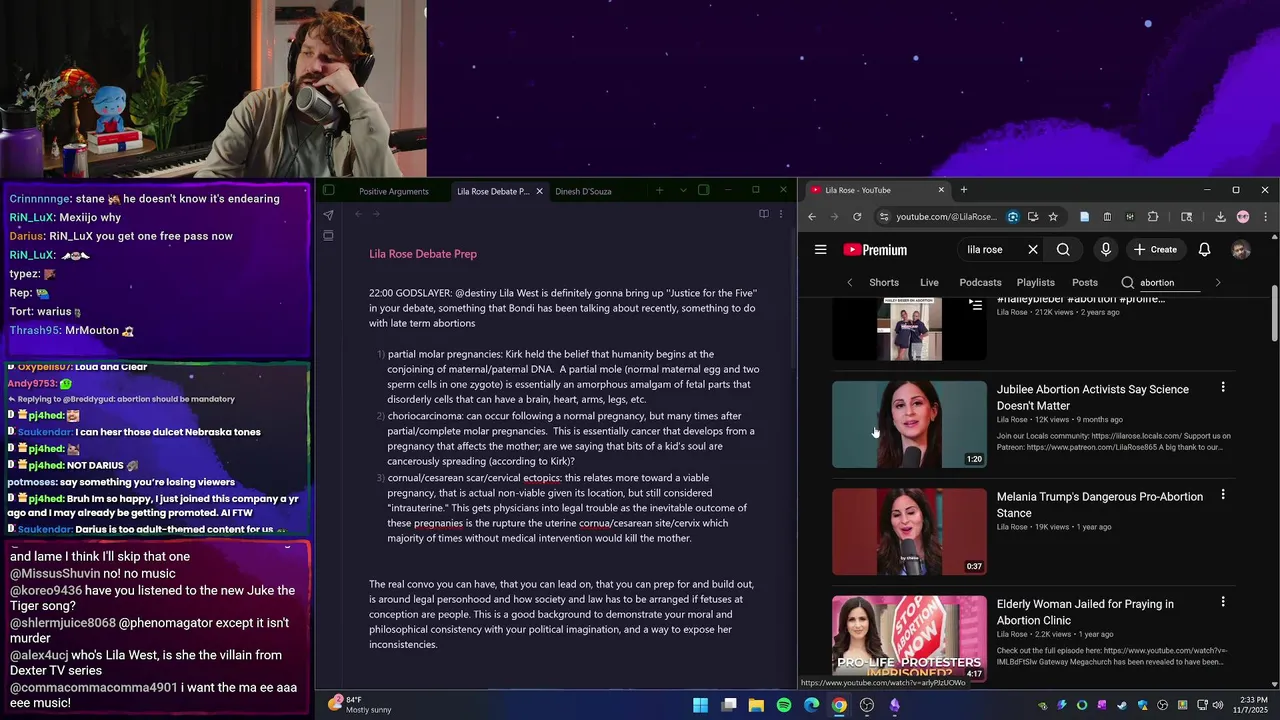Open Obsidian from the taskbar
Screen dimensions: 1280x720
tap(894, 705)
